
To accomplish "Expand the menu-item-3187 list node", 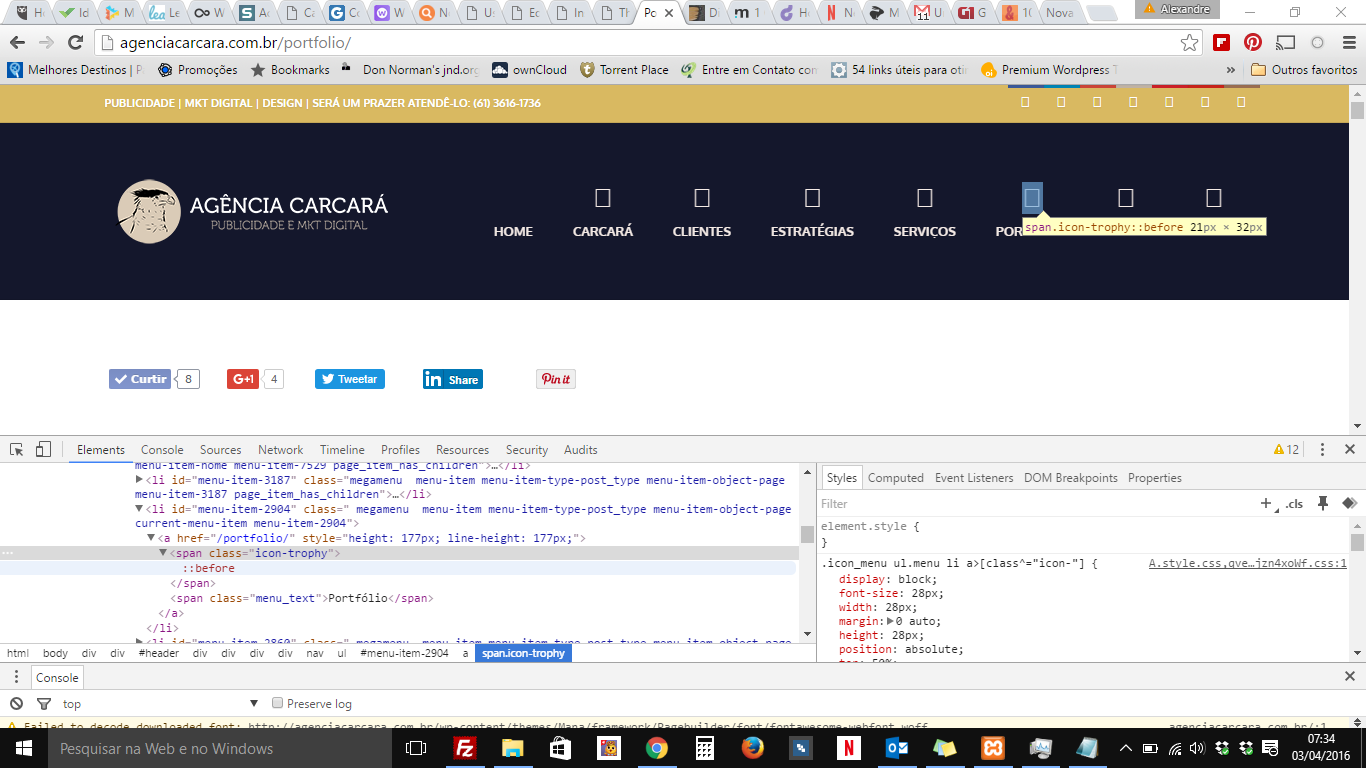I will point(139,480).
